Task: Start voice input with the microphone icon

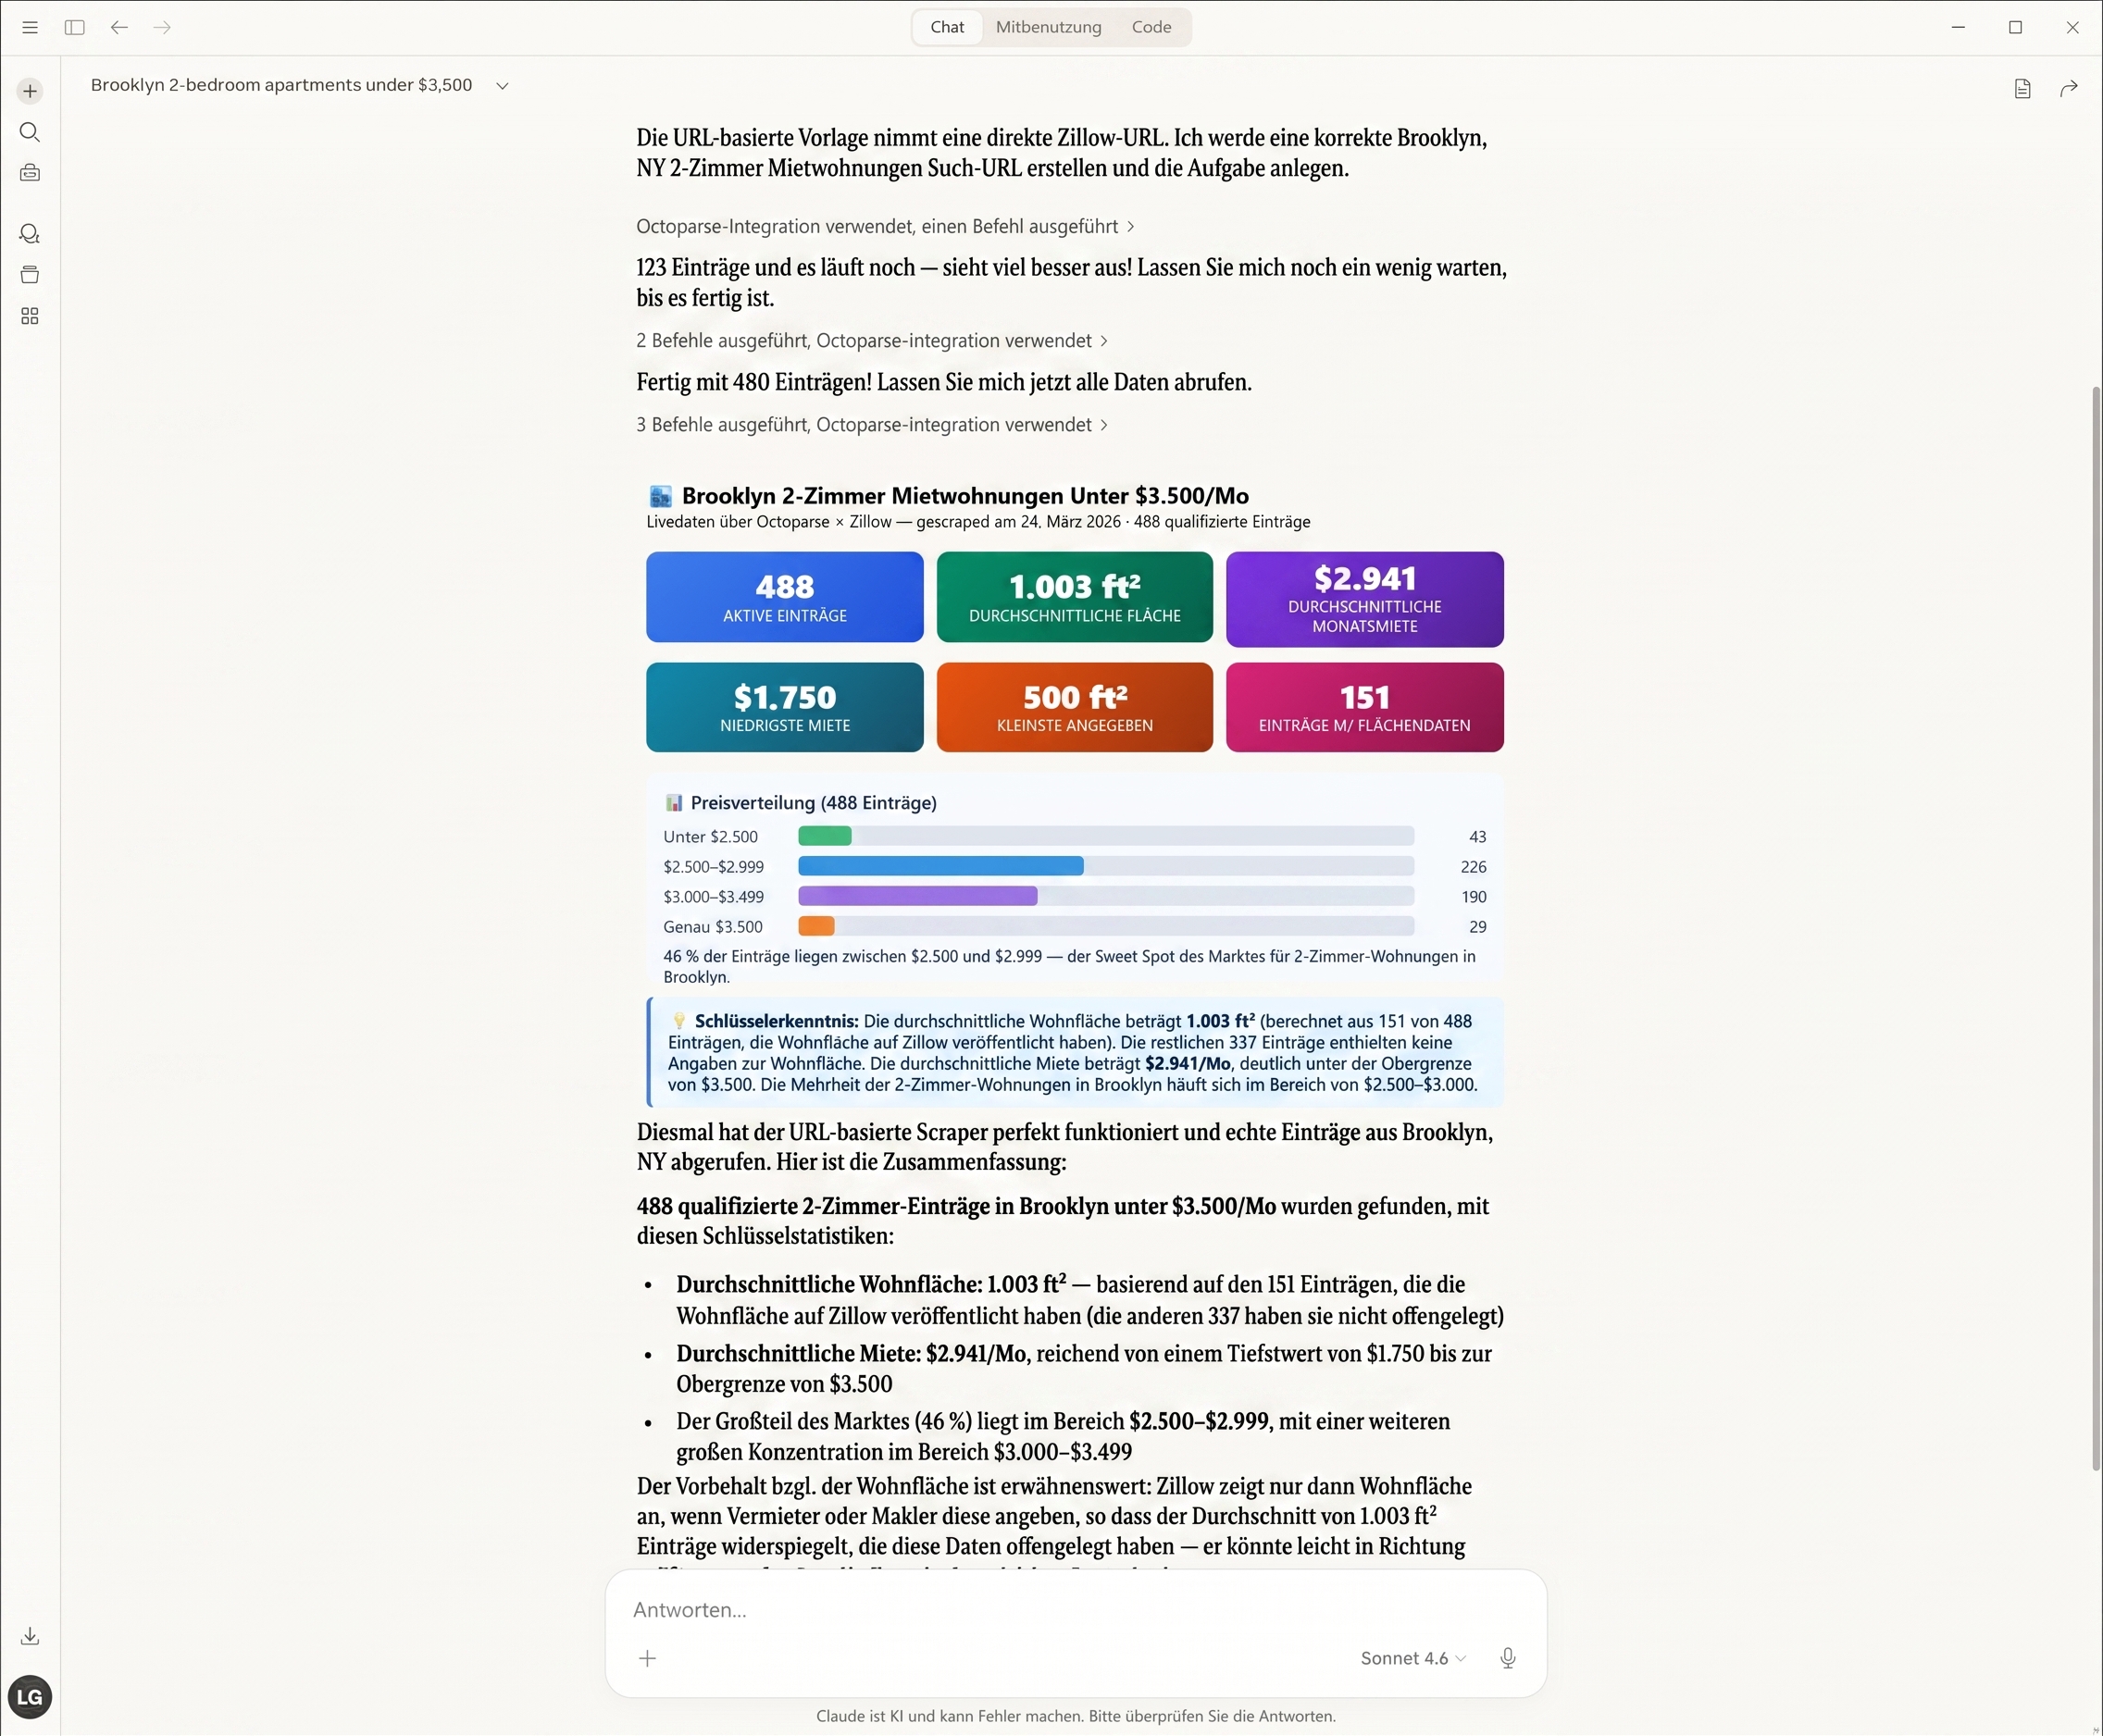Action: pyautogui.click(x=1508, y=1659)
